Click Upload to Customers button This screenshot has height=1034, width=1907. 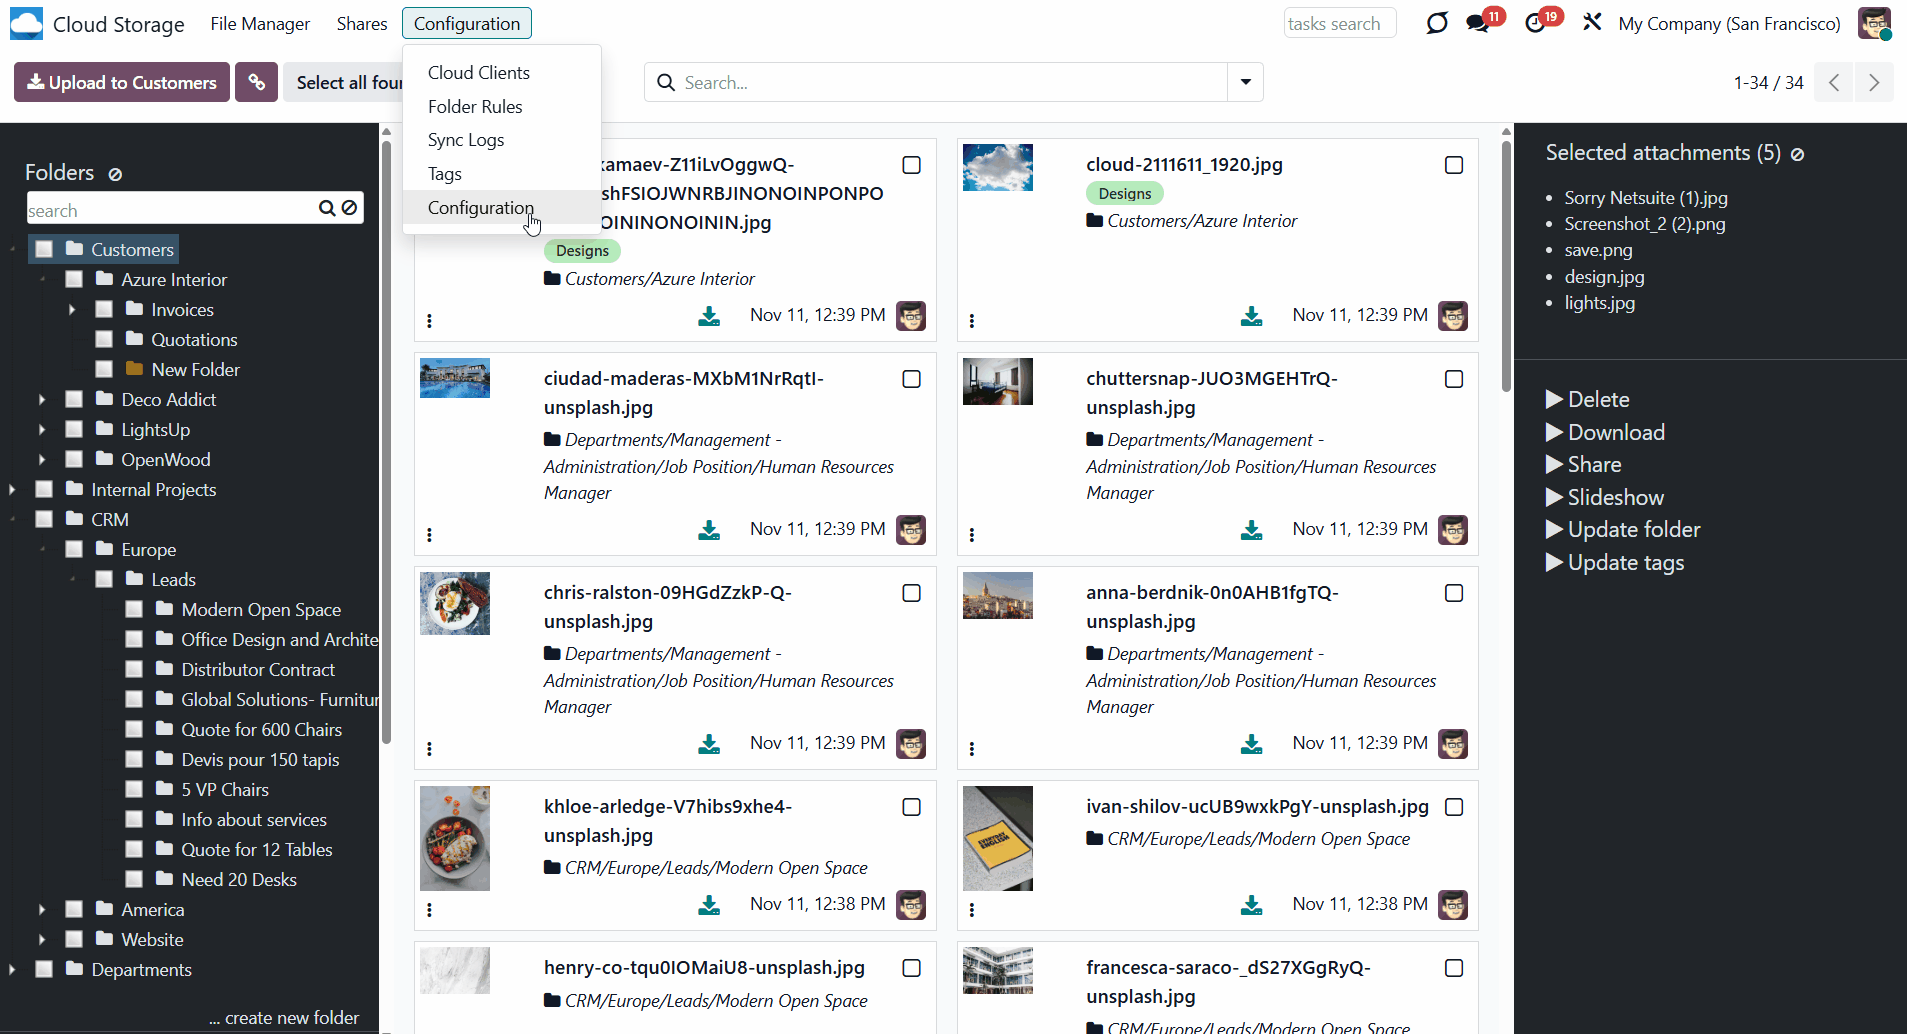click(x=122, y=82)
